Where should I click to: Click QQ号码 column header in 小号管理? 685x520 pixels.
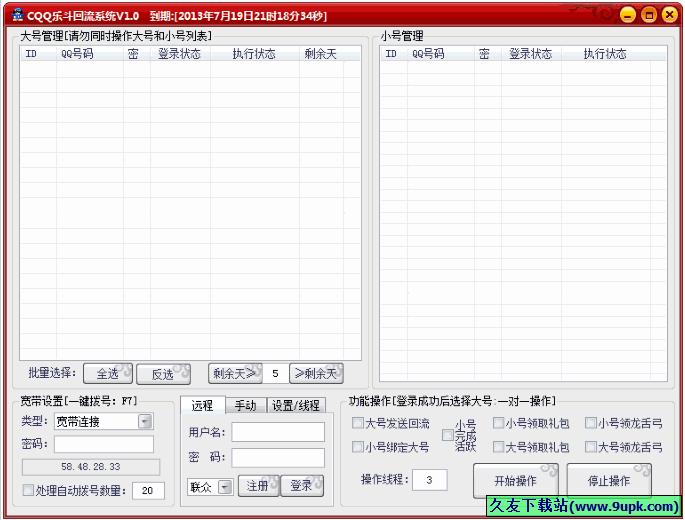[441, 54]
